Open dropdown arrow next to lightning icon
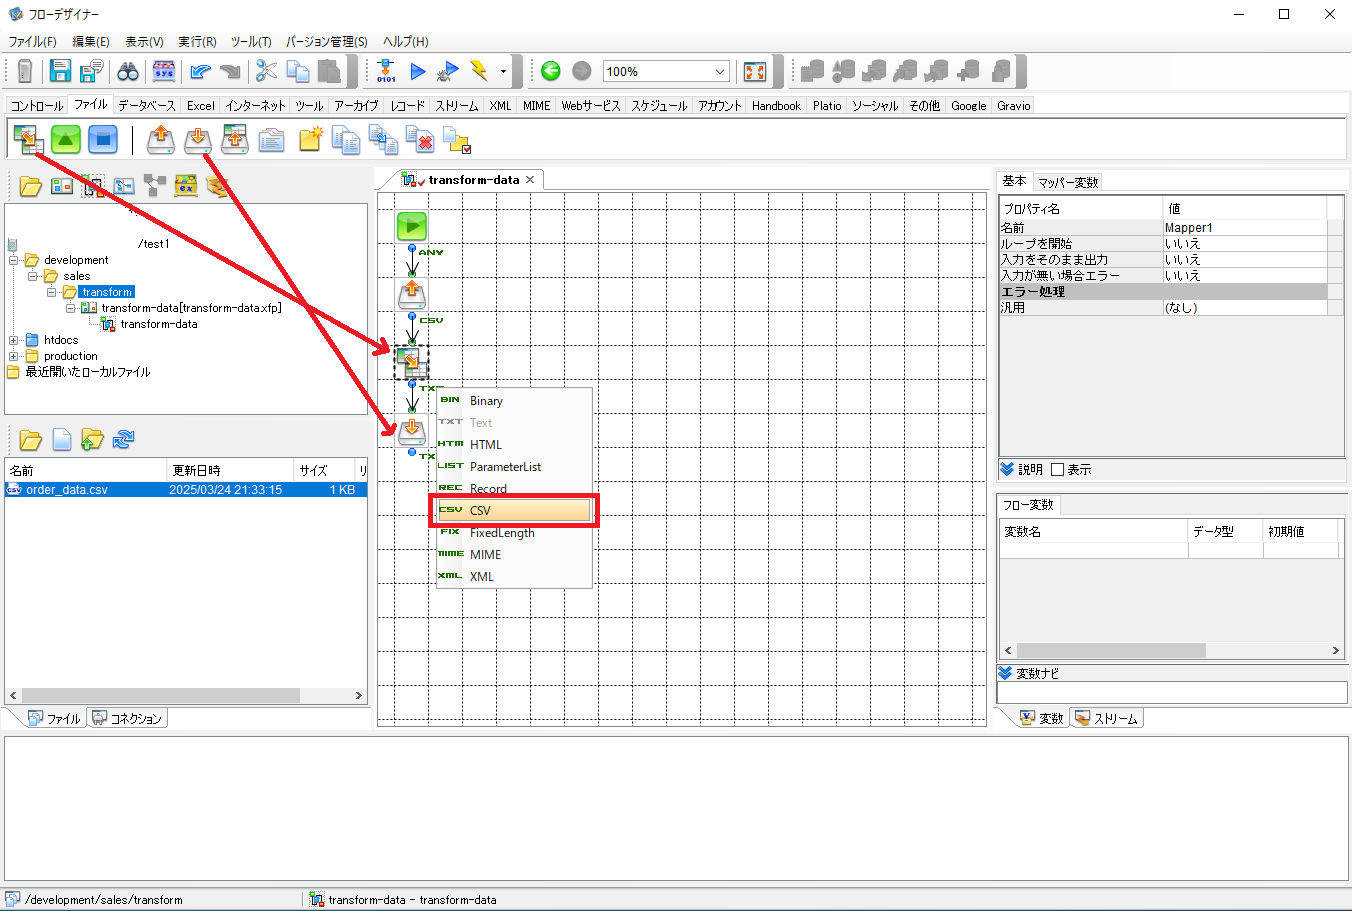Image resolution: width=1352 pixels, height=911 pixels. (x=503, y=72)
